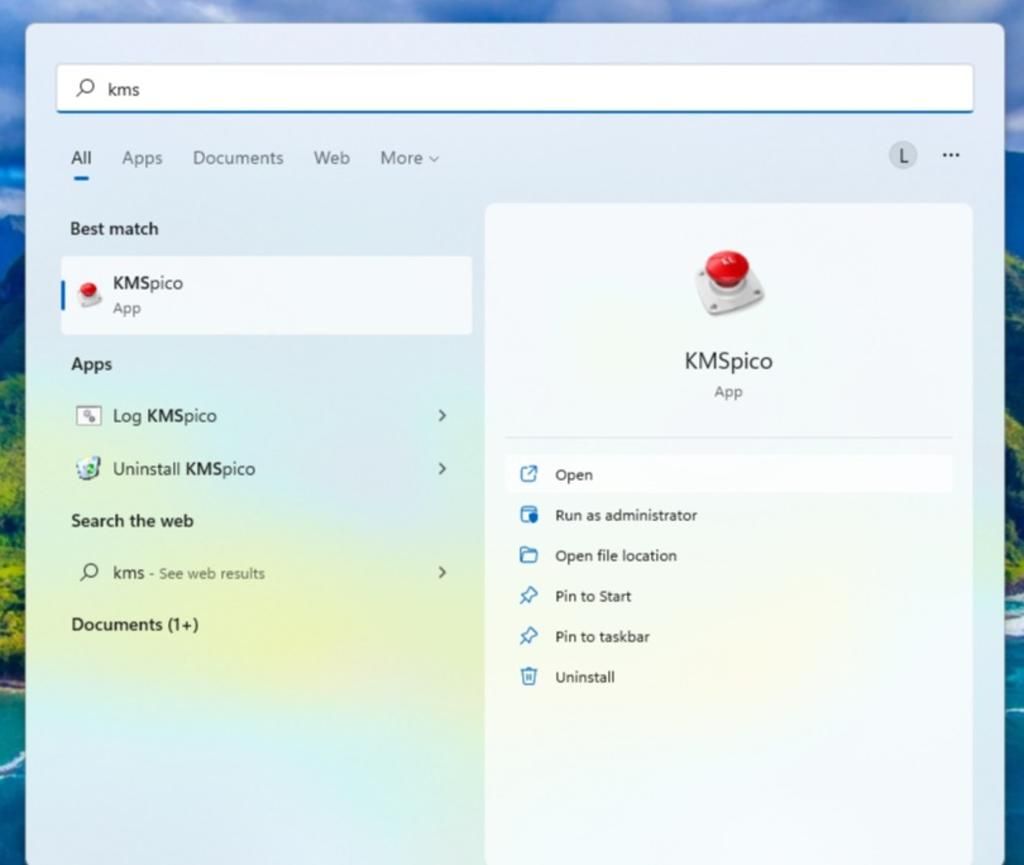This screenshot has height=865, width=1024.
Task: Expand the Uninstall KMSpico chevron
Action: [x=442, y=469]
